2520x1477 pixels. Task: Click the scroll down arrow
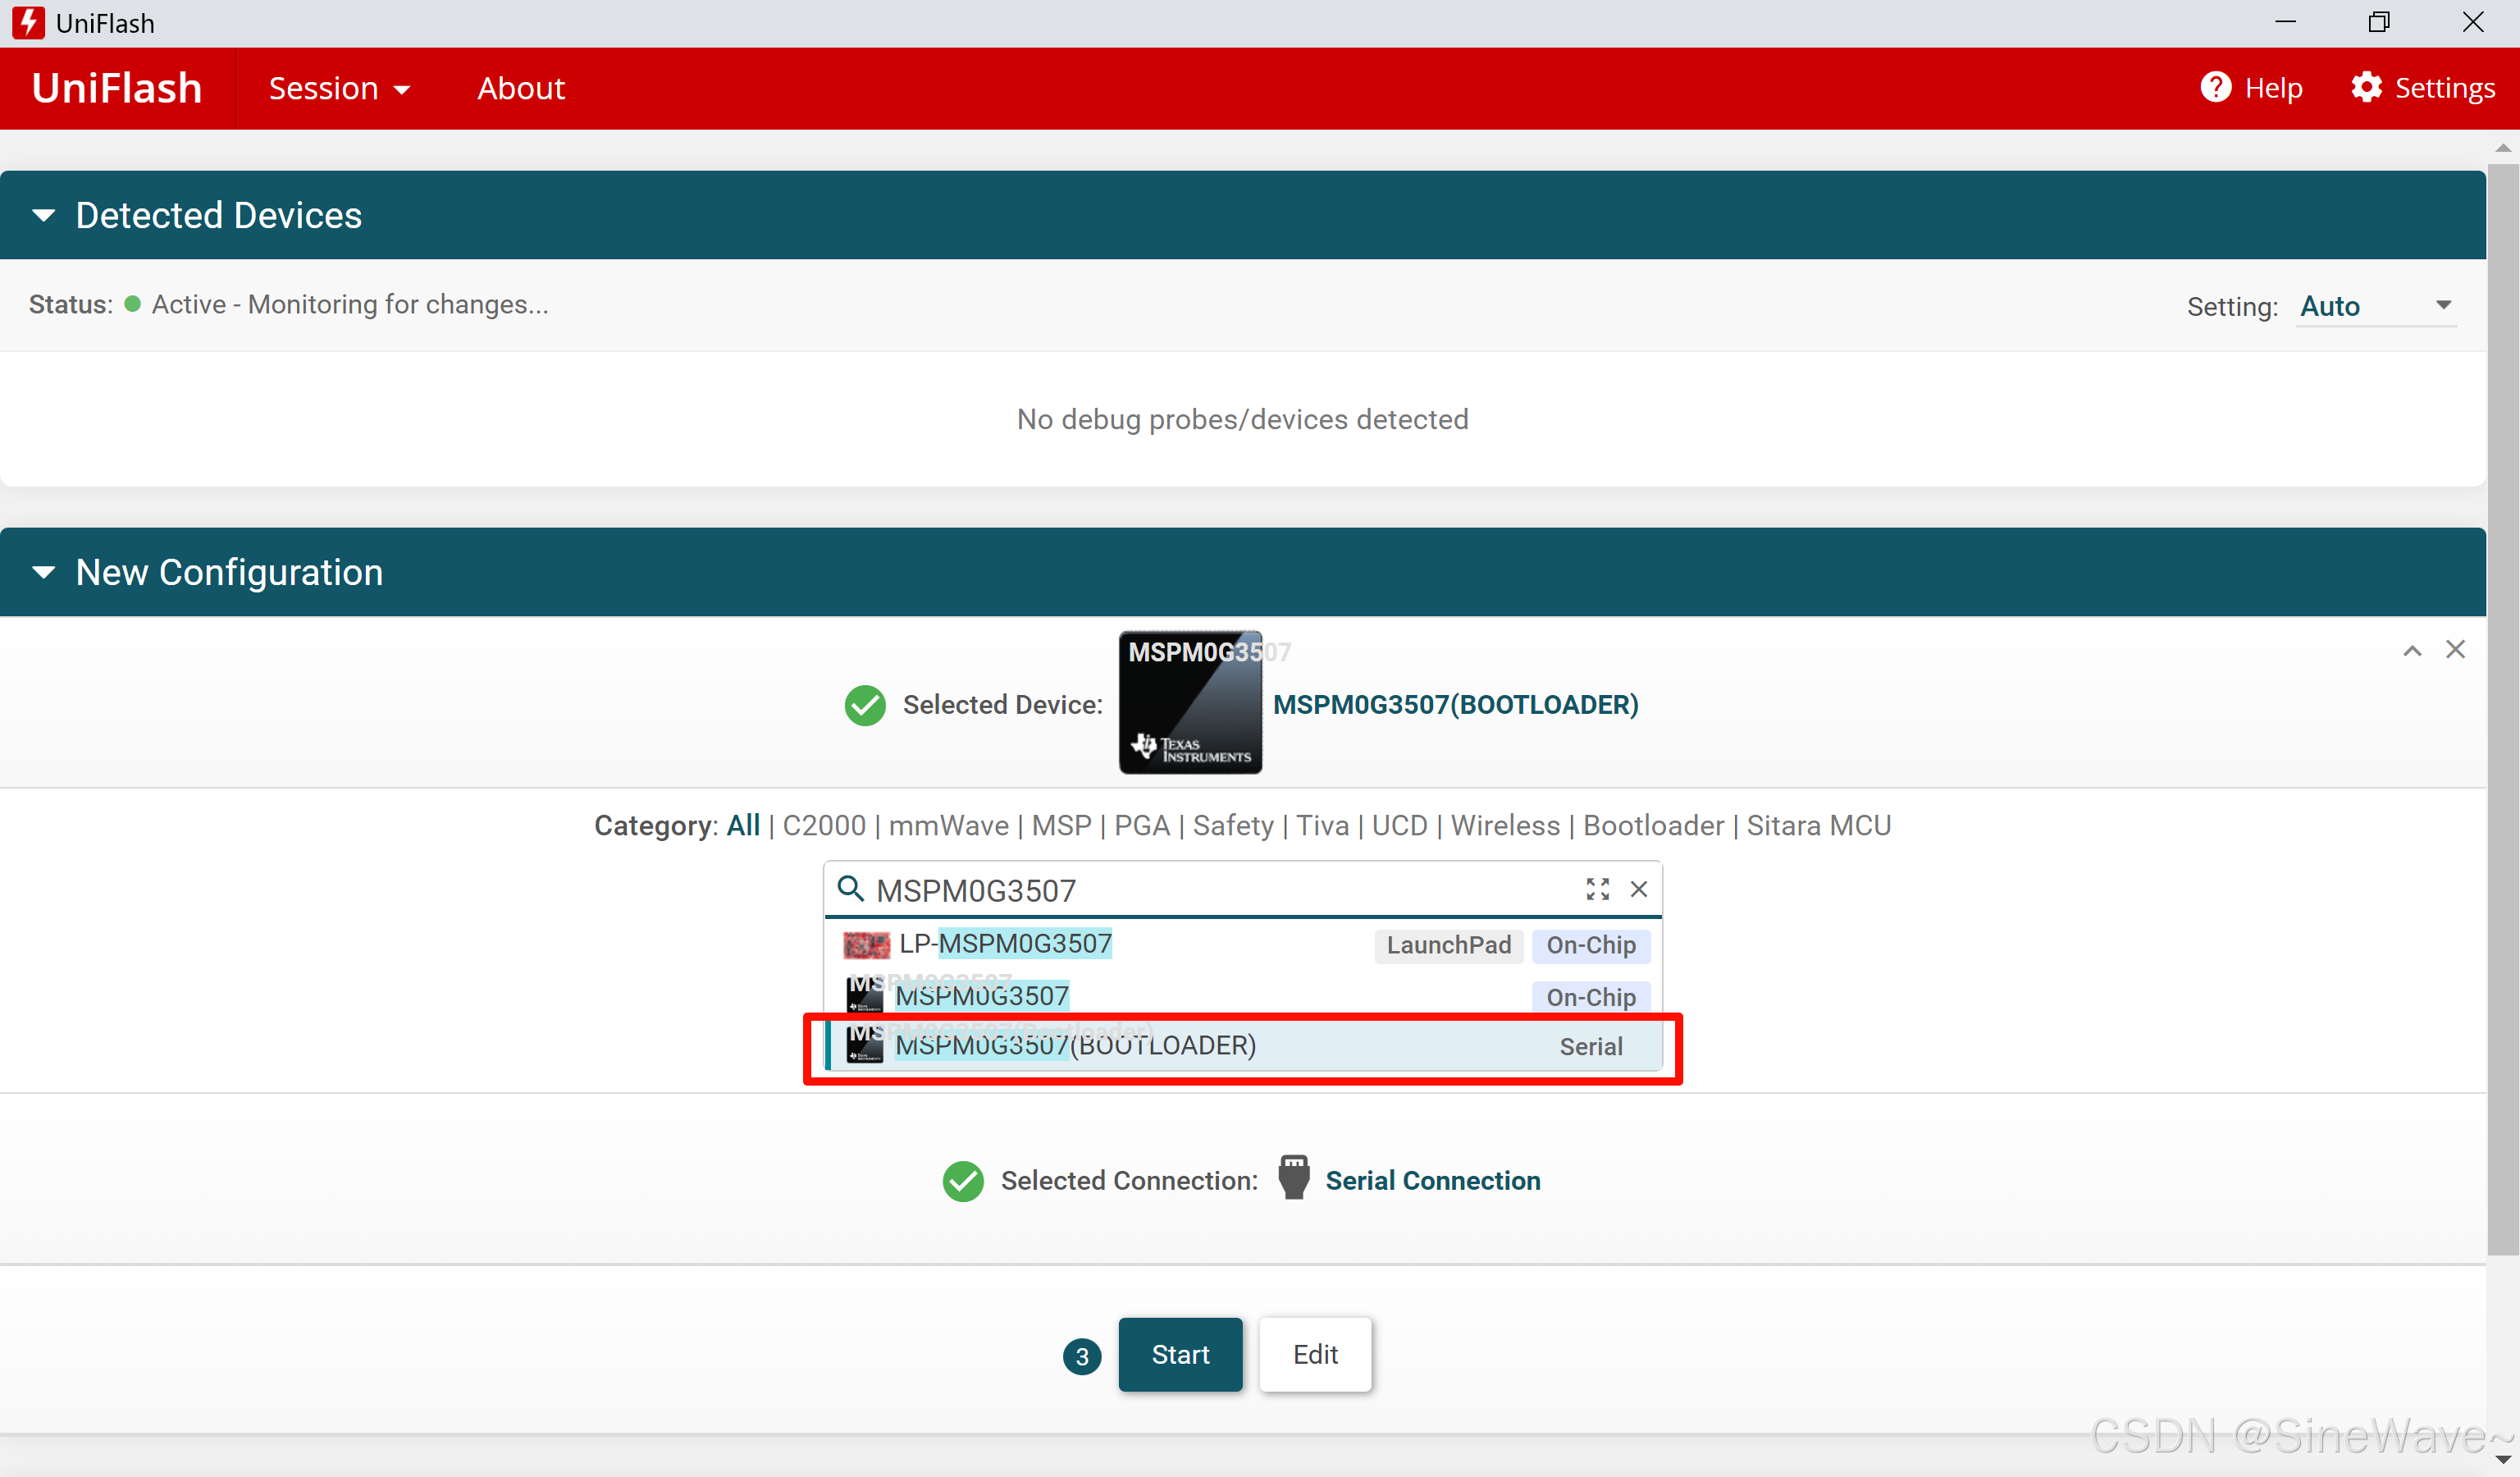(2503, 1461)
